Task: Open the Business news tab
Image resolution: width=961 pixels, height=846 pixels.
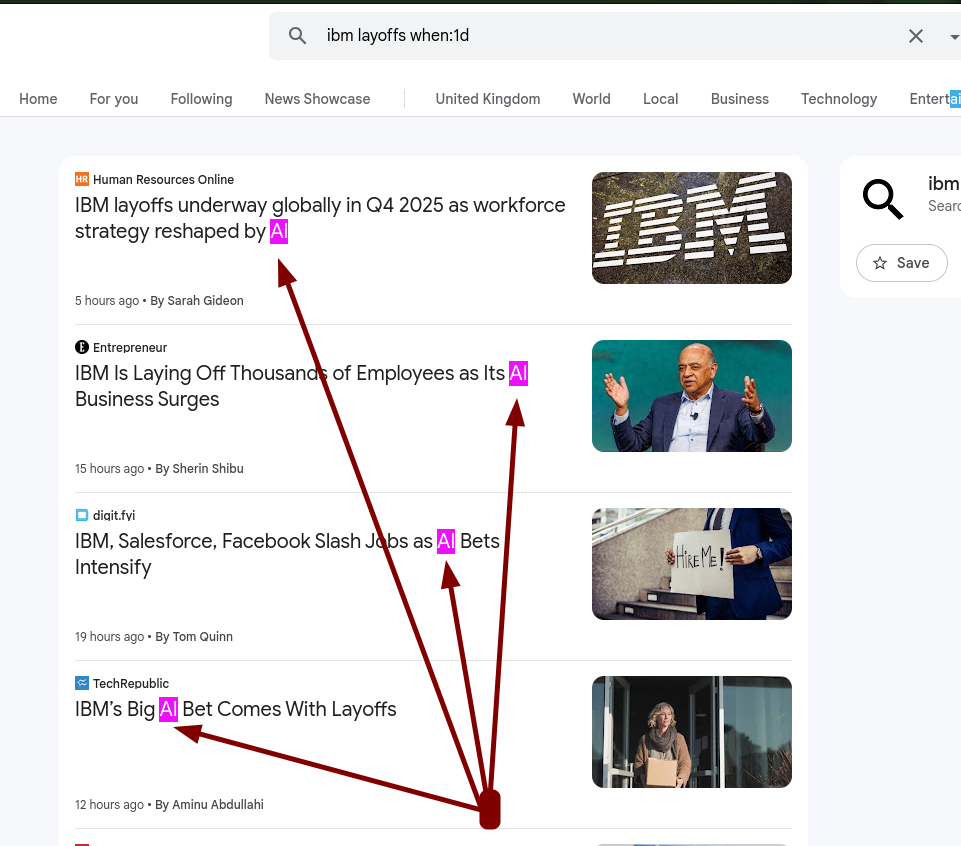Action: (739, 99)
